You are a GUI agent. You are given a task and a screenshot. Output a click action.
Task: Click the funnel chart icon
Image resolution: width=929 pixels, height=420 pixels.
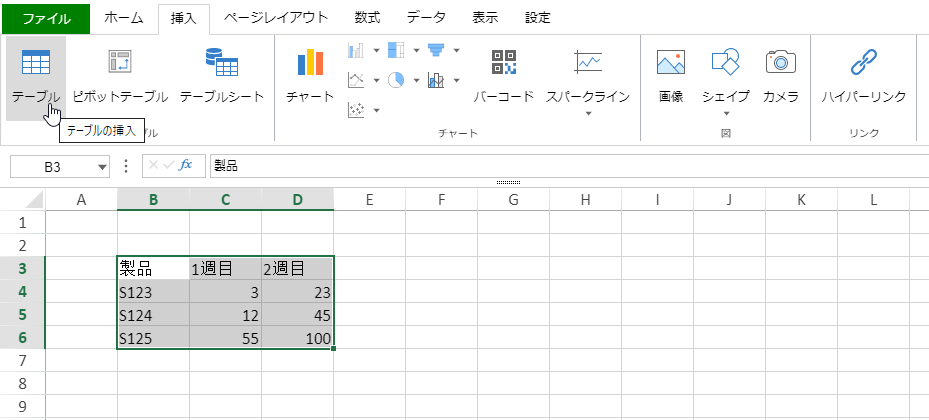click(x=435, y=50)
